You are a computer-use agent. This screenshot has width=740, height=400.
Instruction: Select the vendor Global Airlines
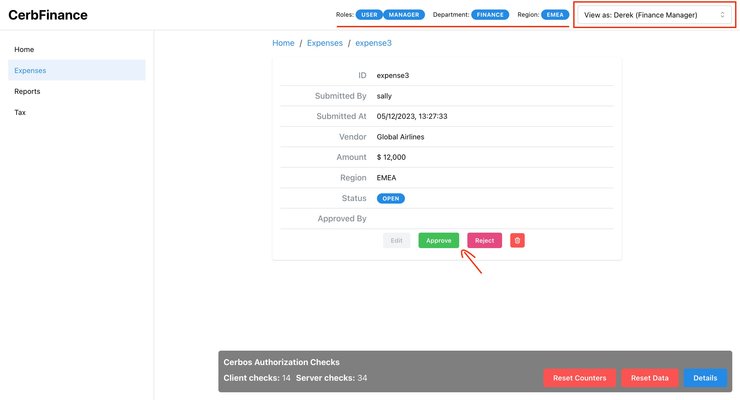pos(400,137)
